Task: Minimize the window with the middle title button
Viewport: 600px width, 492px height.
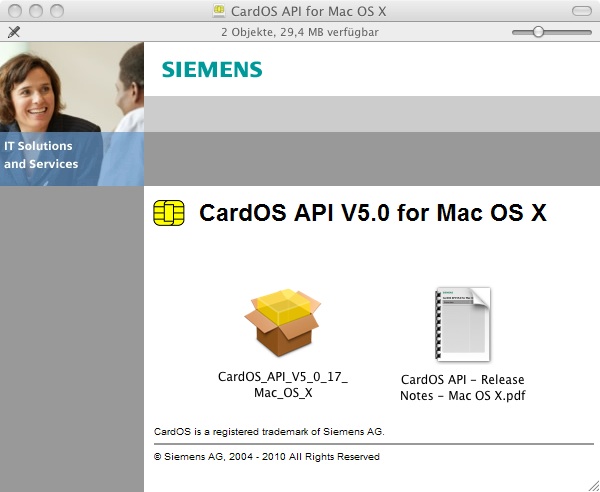Action: click(x=35, y=11)
